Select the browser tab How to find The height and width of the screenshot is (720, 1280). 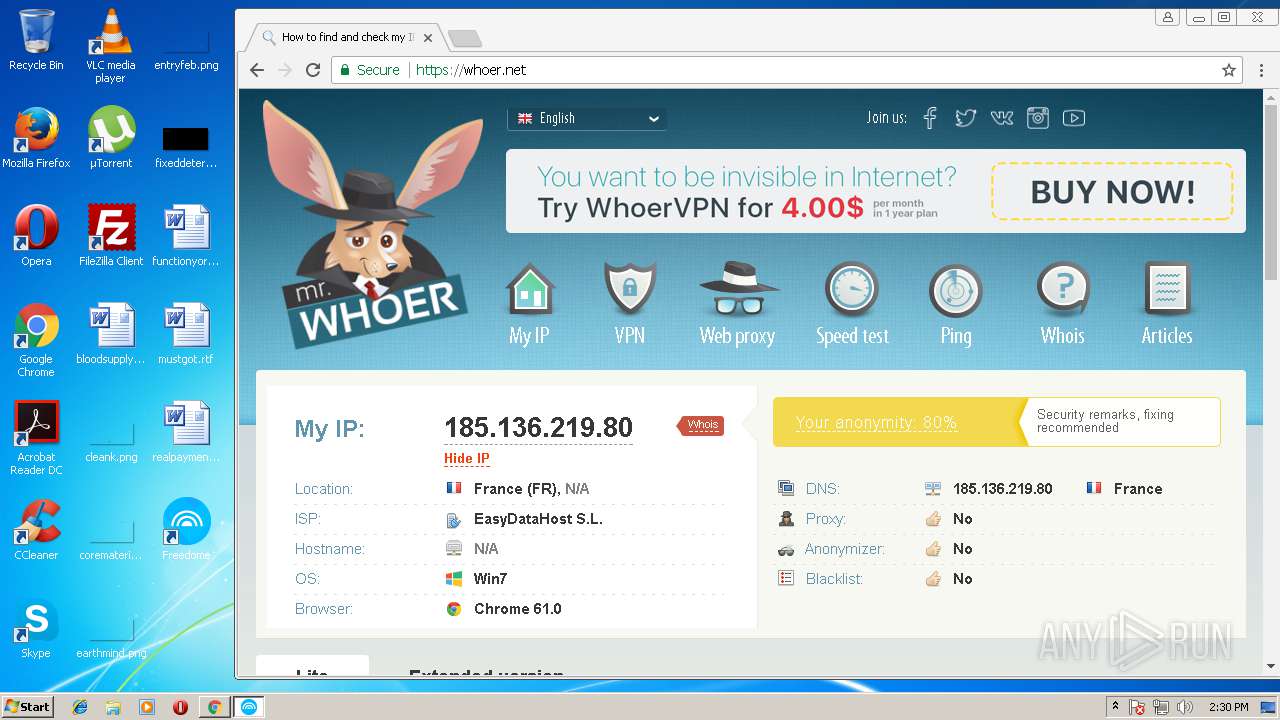[x=343, y=37]
